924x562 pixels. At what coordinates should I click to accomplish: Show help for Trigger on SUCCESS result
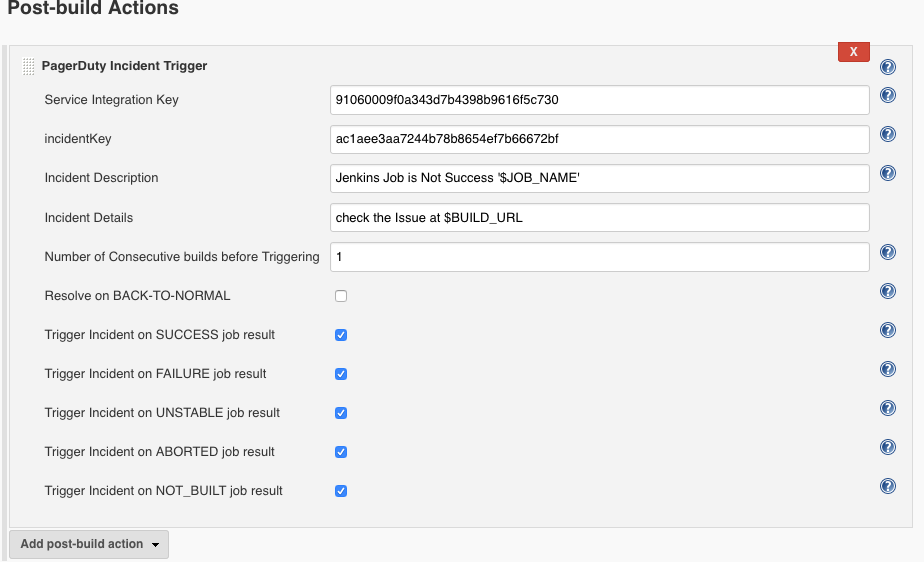click(x=887, y=330)
